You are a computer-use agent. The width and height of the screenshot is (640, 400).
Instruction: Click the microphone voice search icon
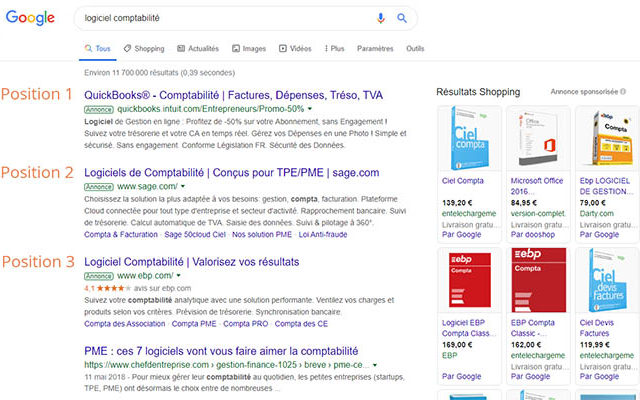point(380,18)
